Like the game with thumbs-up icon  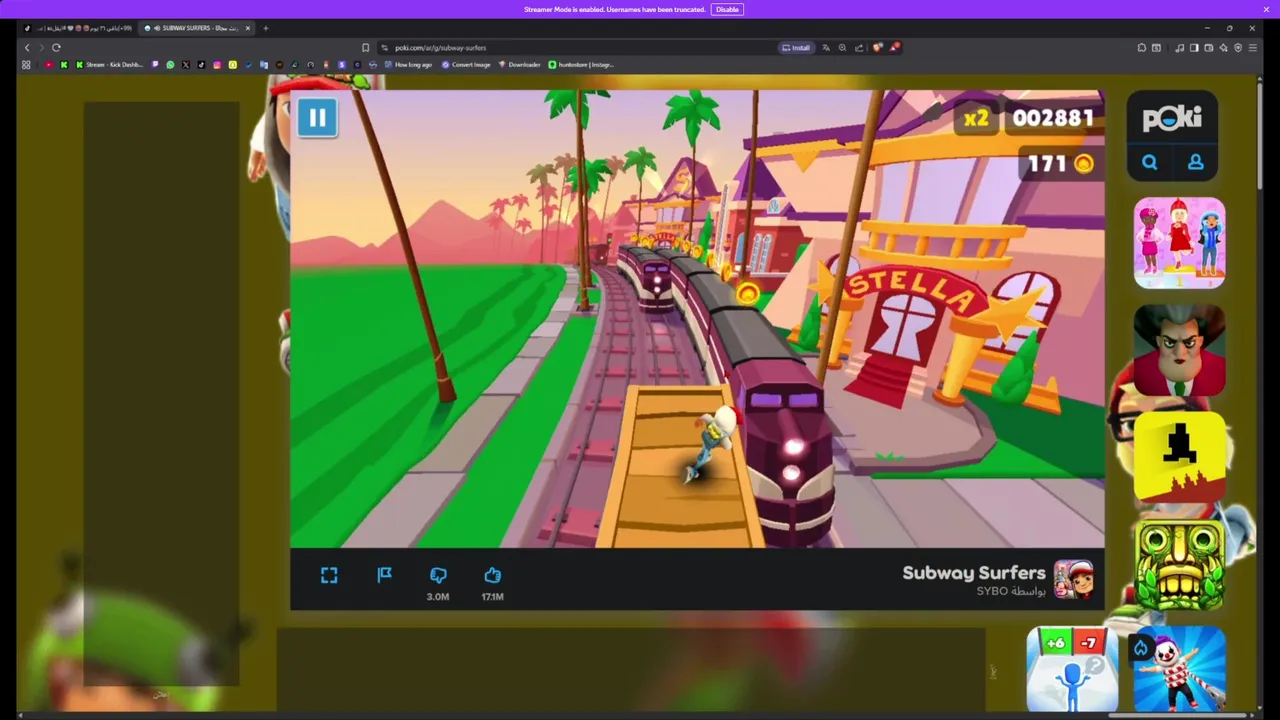[492, 575]
